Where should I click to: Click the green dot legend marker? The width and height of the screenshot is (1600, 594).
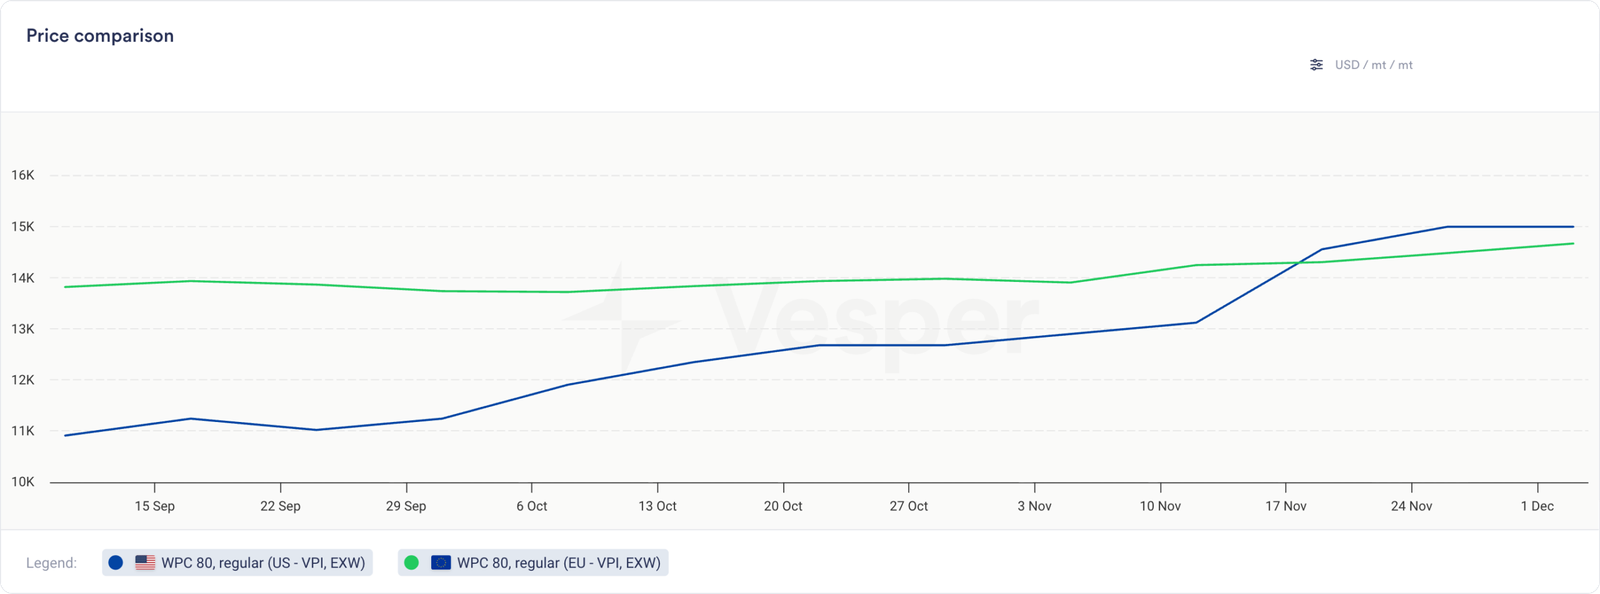[x=411, y=563]
